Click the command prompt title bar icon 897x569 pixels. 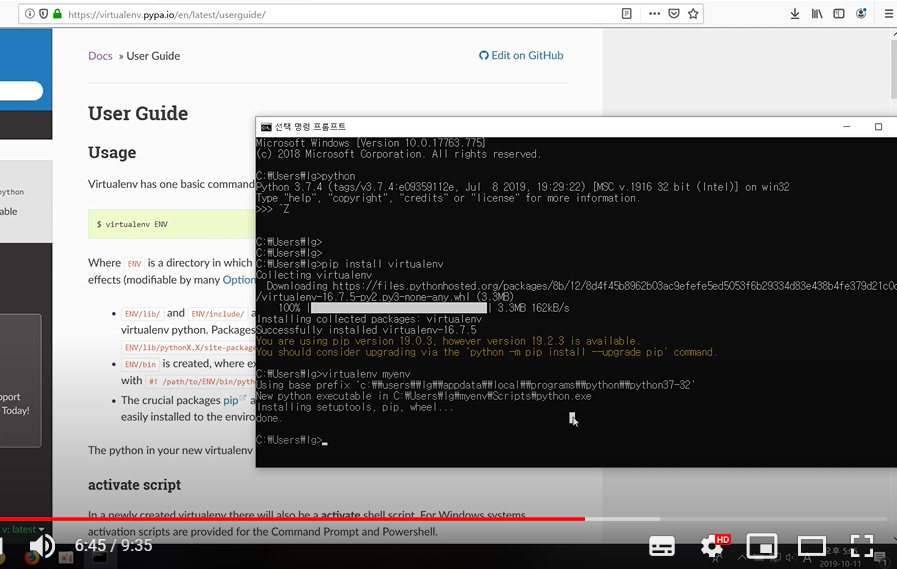pyautogui.click(x=266, y=127)
